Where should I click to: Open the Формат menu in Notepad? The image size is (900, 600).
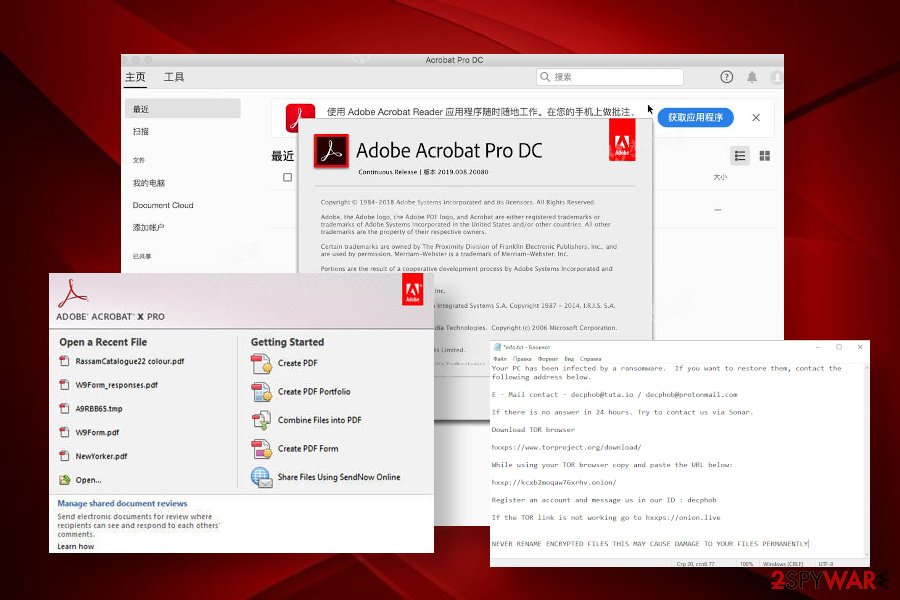click(548, 359)
